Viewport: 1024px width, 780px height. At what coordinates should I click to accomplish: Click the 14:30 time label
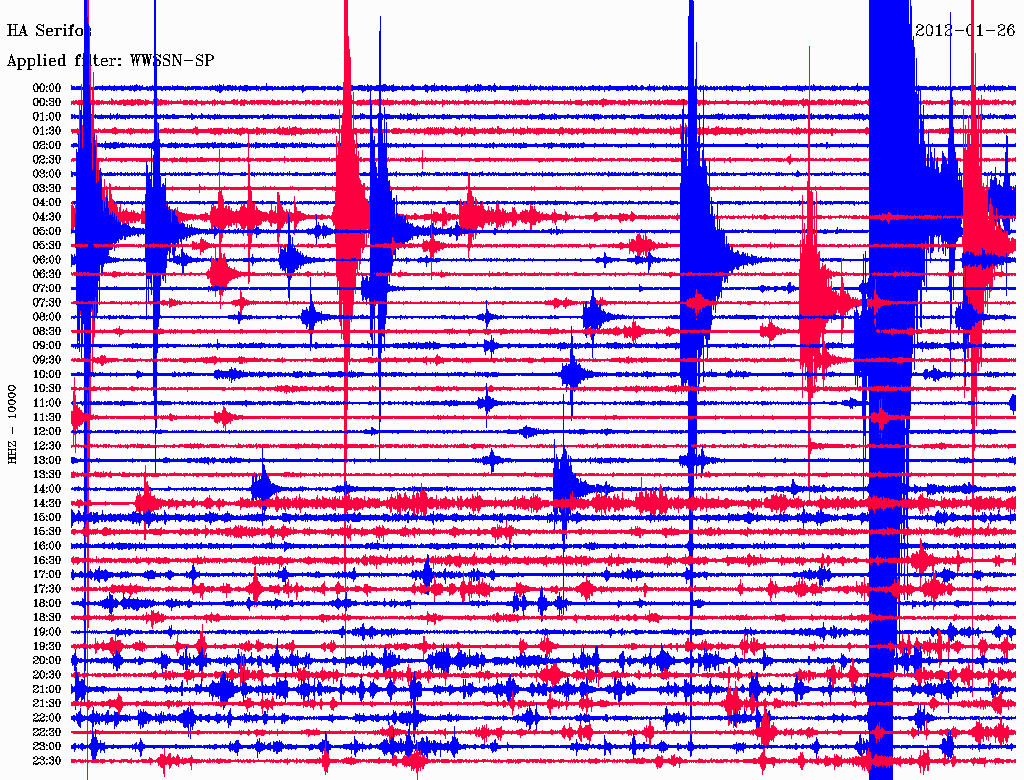coord(47,503)
